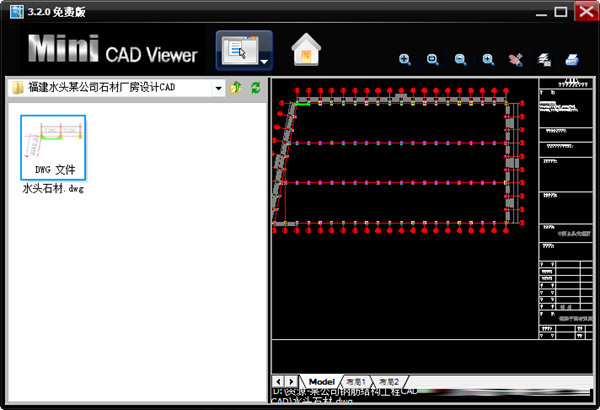
Task: Select the pan hand tool
Action: point(516,59)
